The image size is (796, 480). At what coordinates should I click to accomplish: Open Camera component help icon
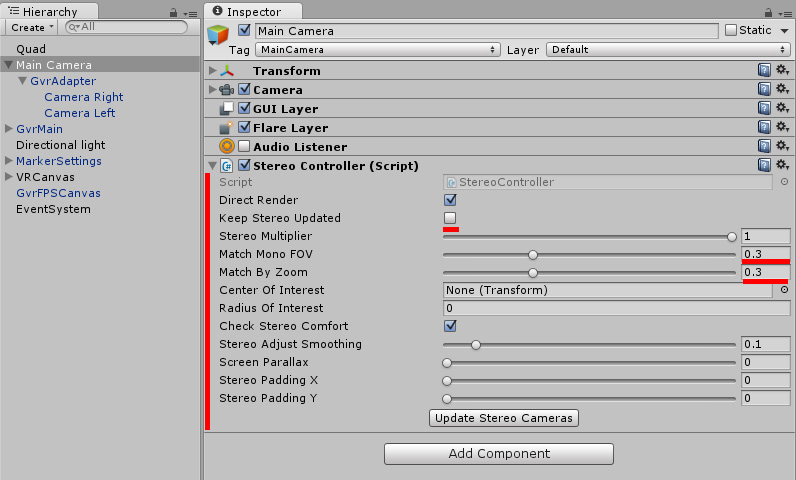[x=764, y=89]
